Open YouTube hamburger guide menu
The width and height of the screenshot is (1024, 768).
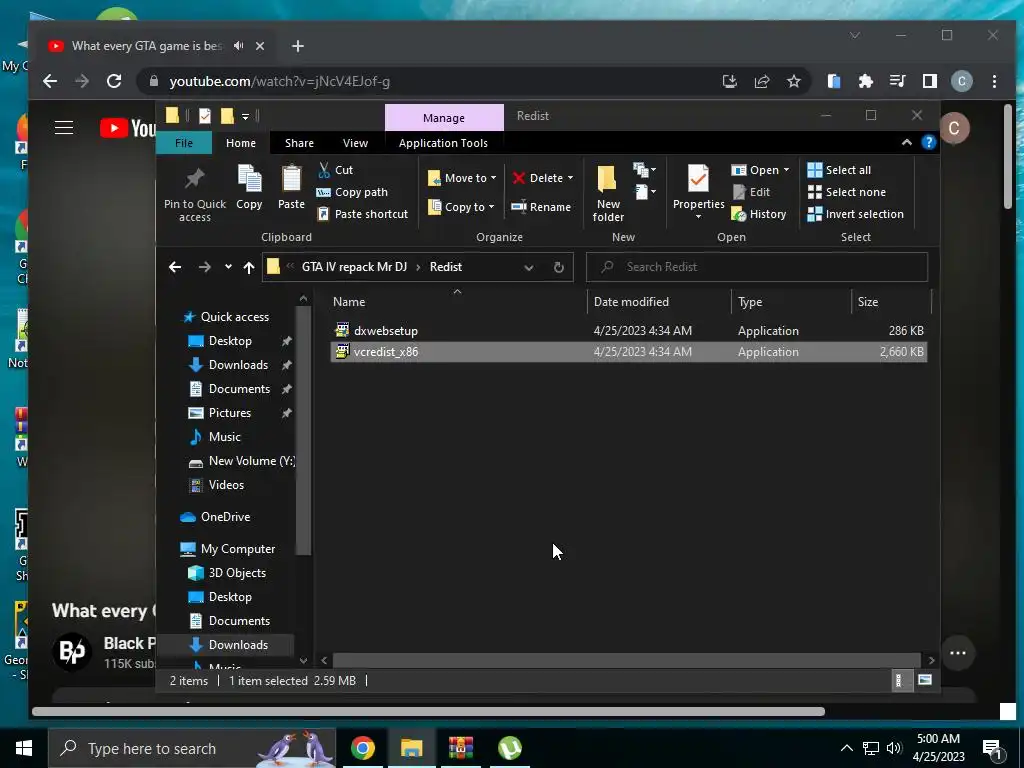click(x=64, y=127)
